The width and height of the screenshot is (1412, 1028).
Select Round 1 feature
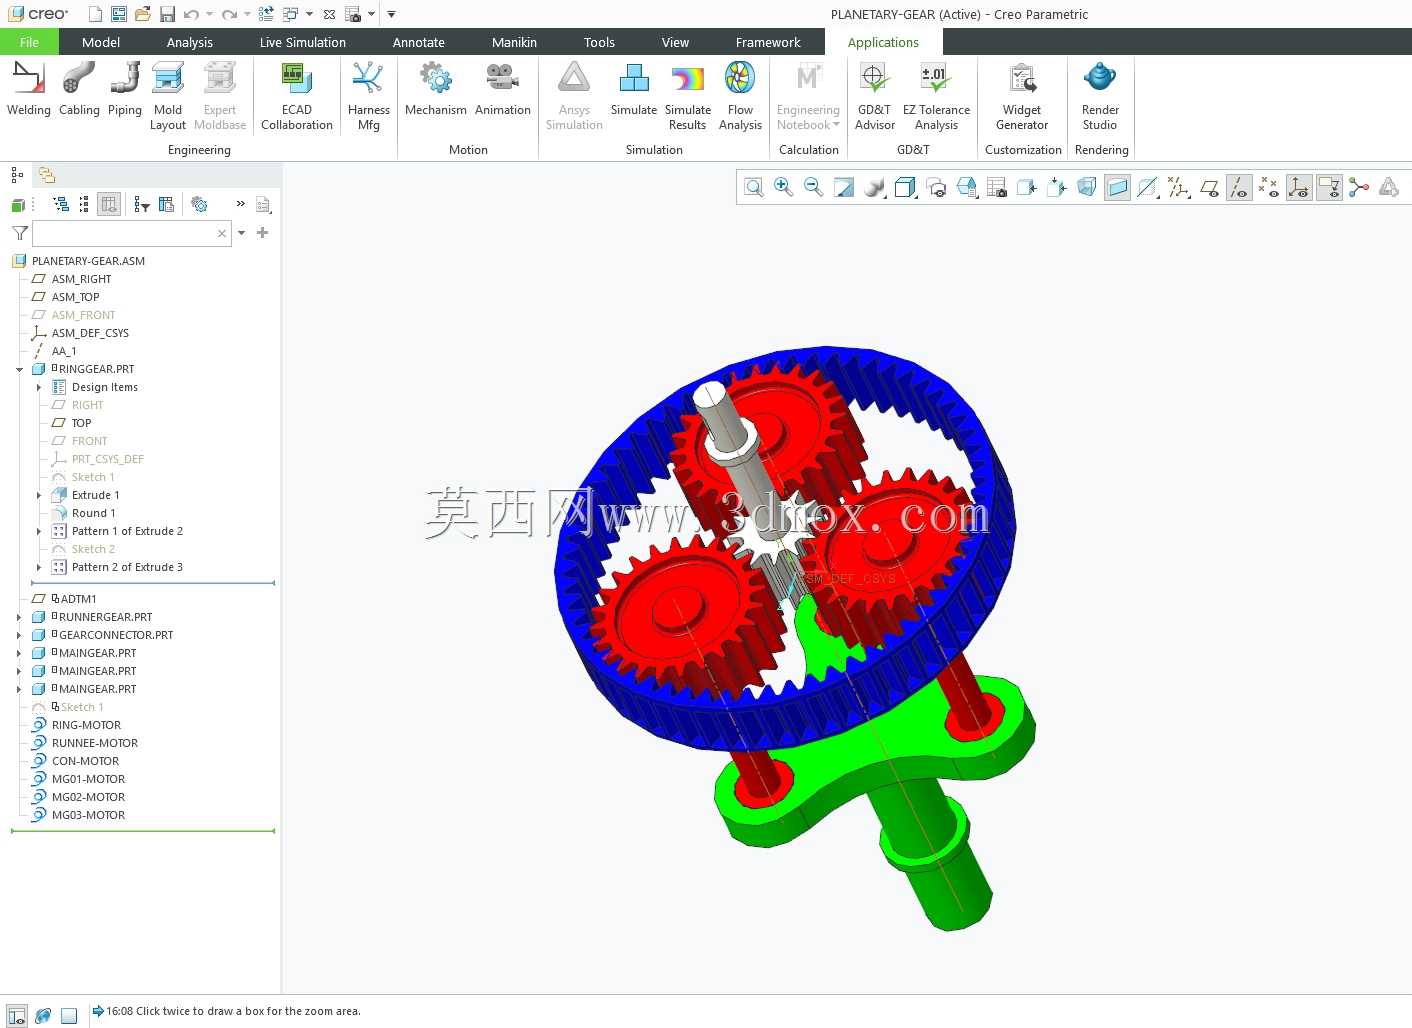[93, 513]
